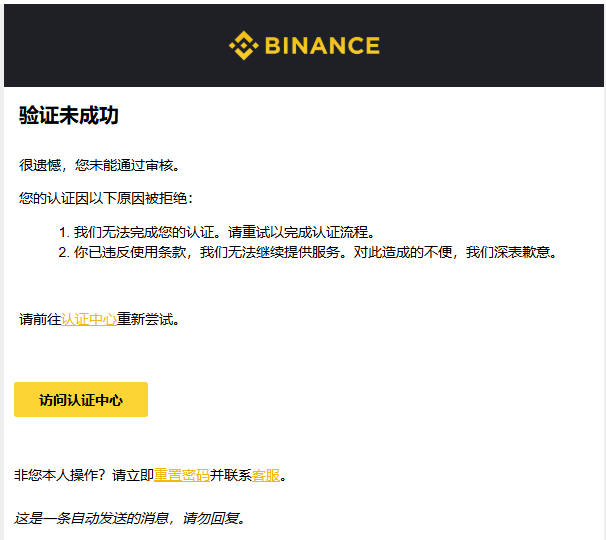Click the BINANCE wordmark text
This screenshot has width=606, height=540.
[322, 46]
